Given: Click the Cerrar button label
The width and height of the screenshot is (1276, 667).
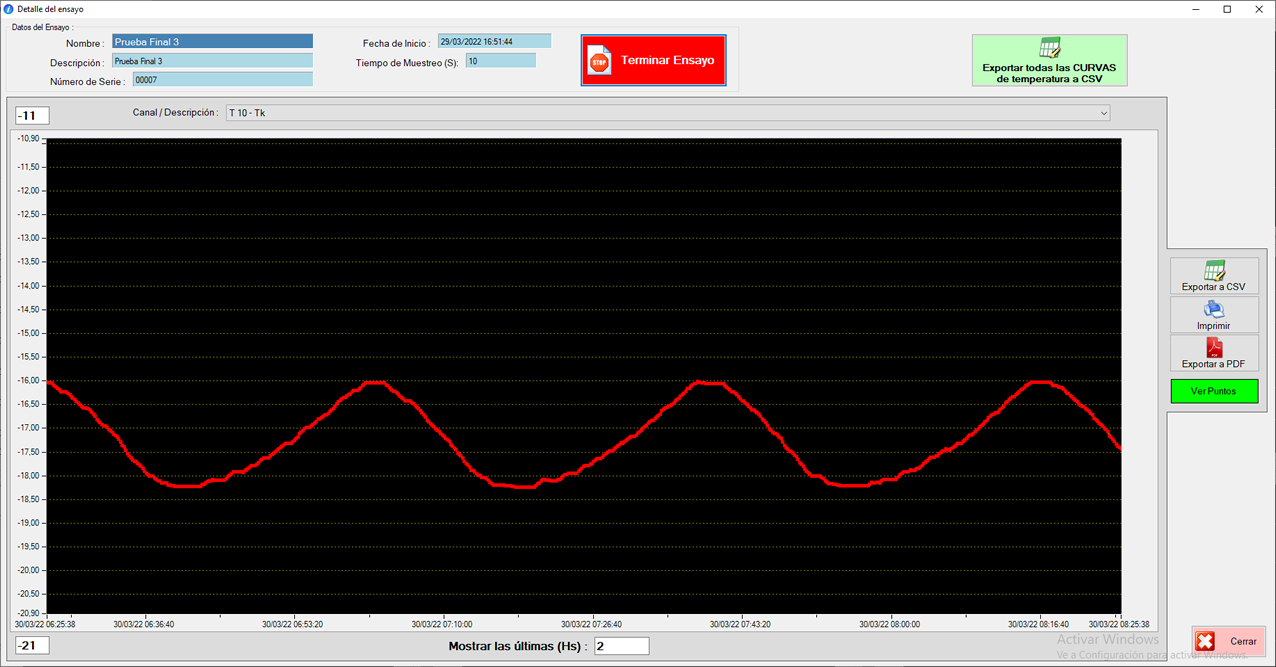Looking at the screenshot, I should (x=1243, y=642).
